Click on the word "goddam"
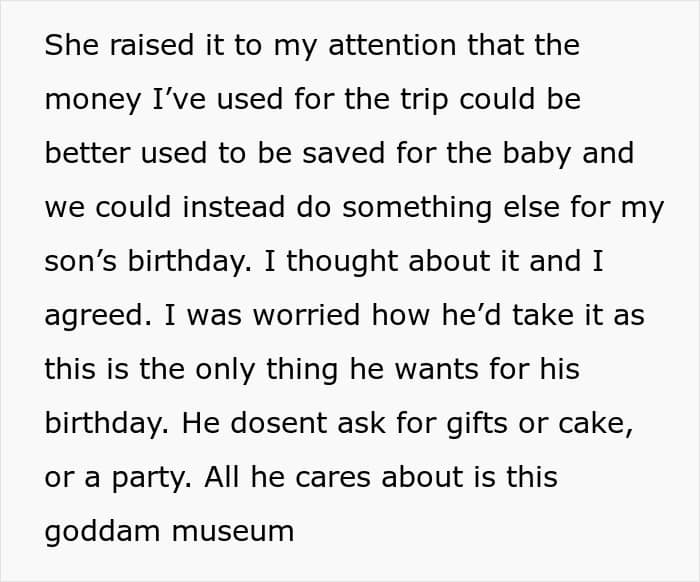 click(x=102, y=532)
